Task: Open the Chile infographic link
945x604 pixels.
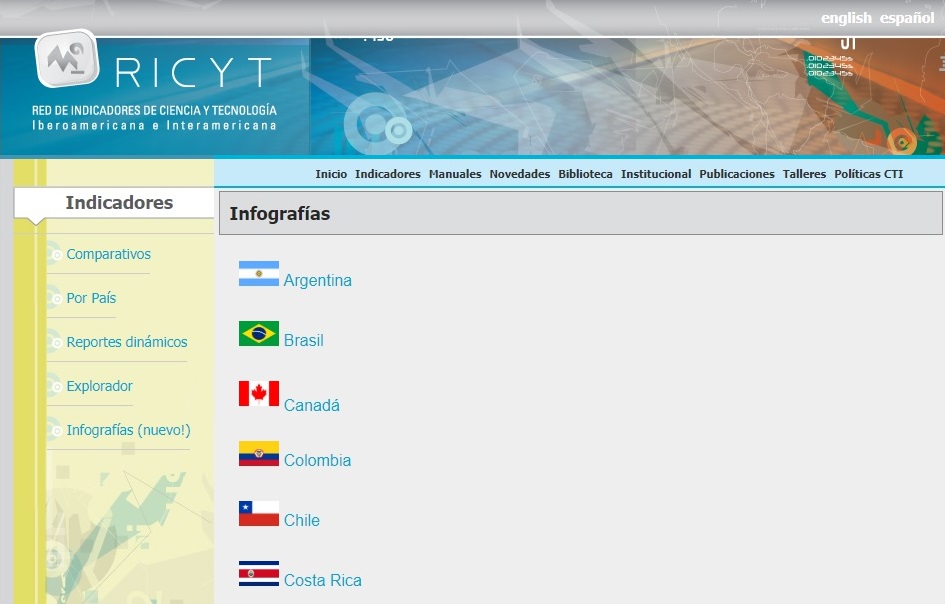Action: tap(302, 520)
